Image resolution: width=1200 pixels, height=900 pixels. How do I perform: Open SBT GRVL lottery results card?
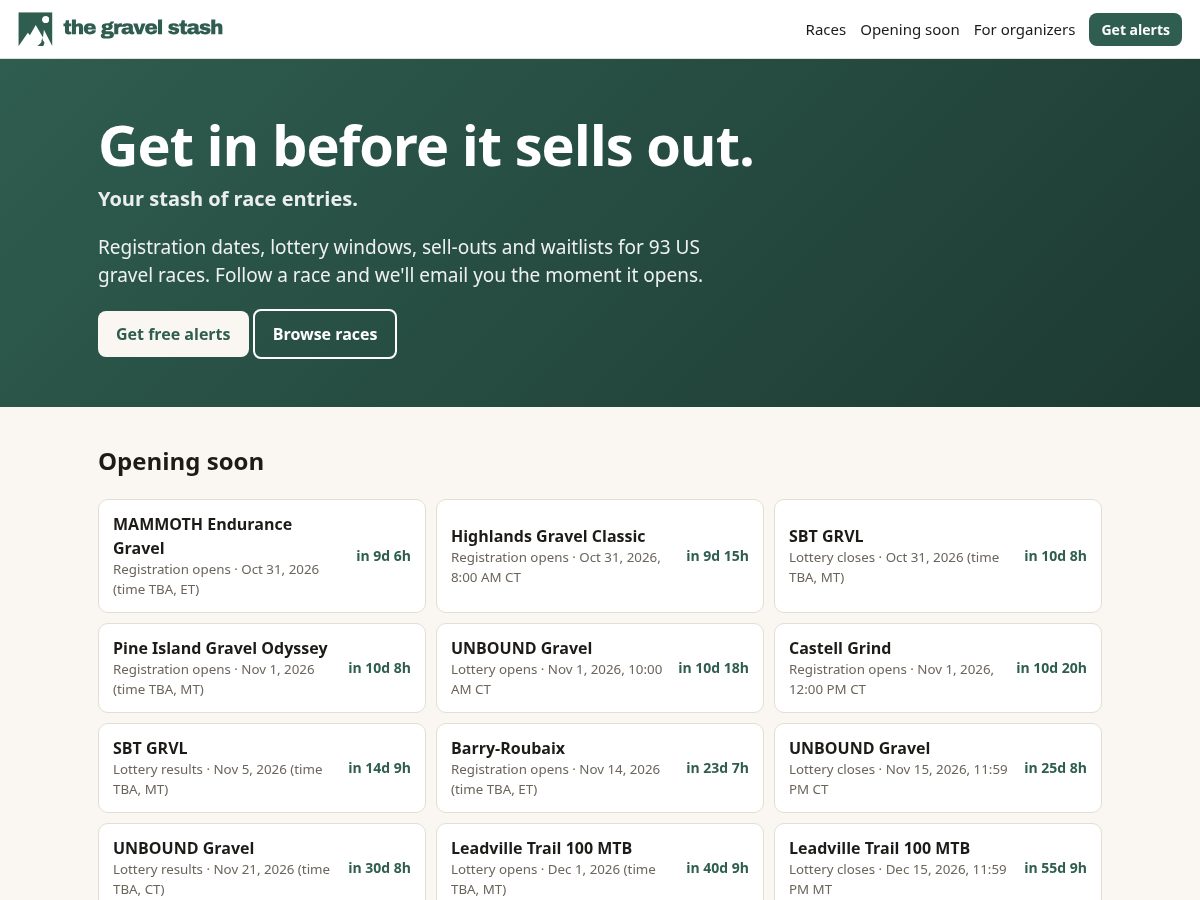[262, 768]
